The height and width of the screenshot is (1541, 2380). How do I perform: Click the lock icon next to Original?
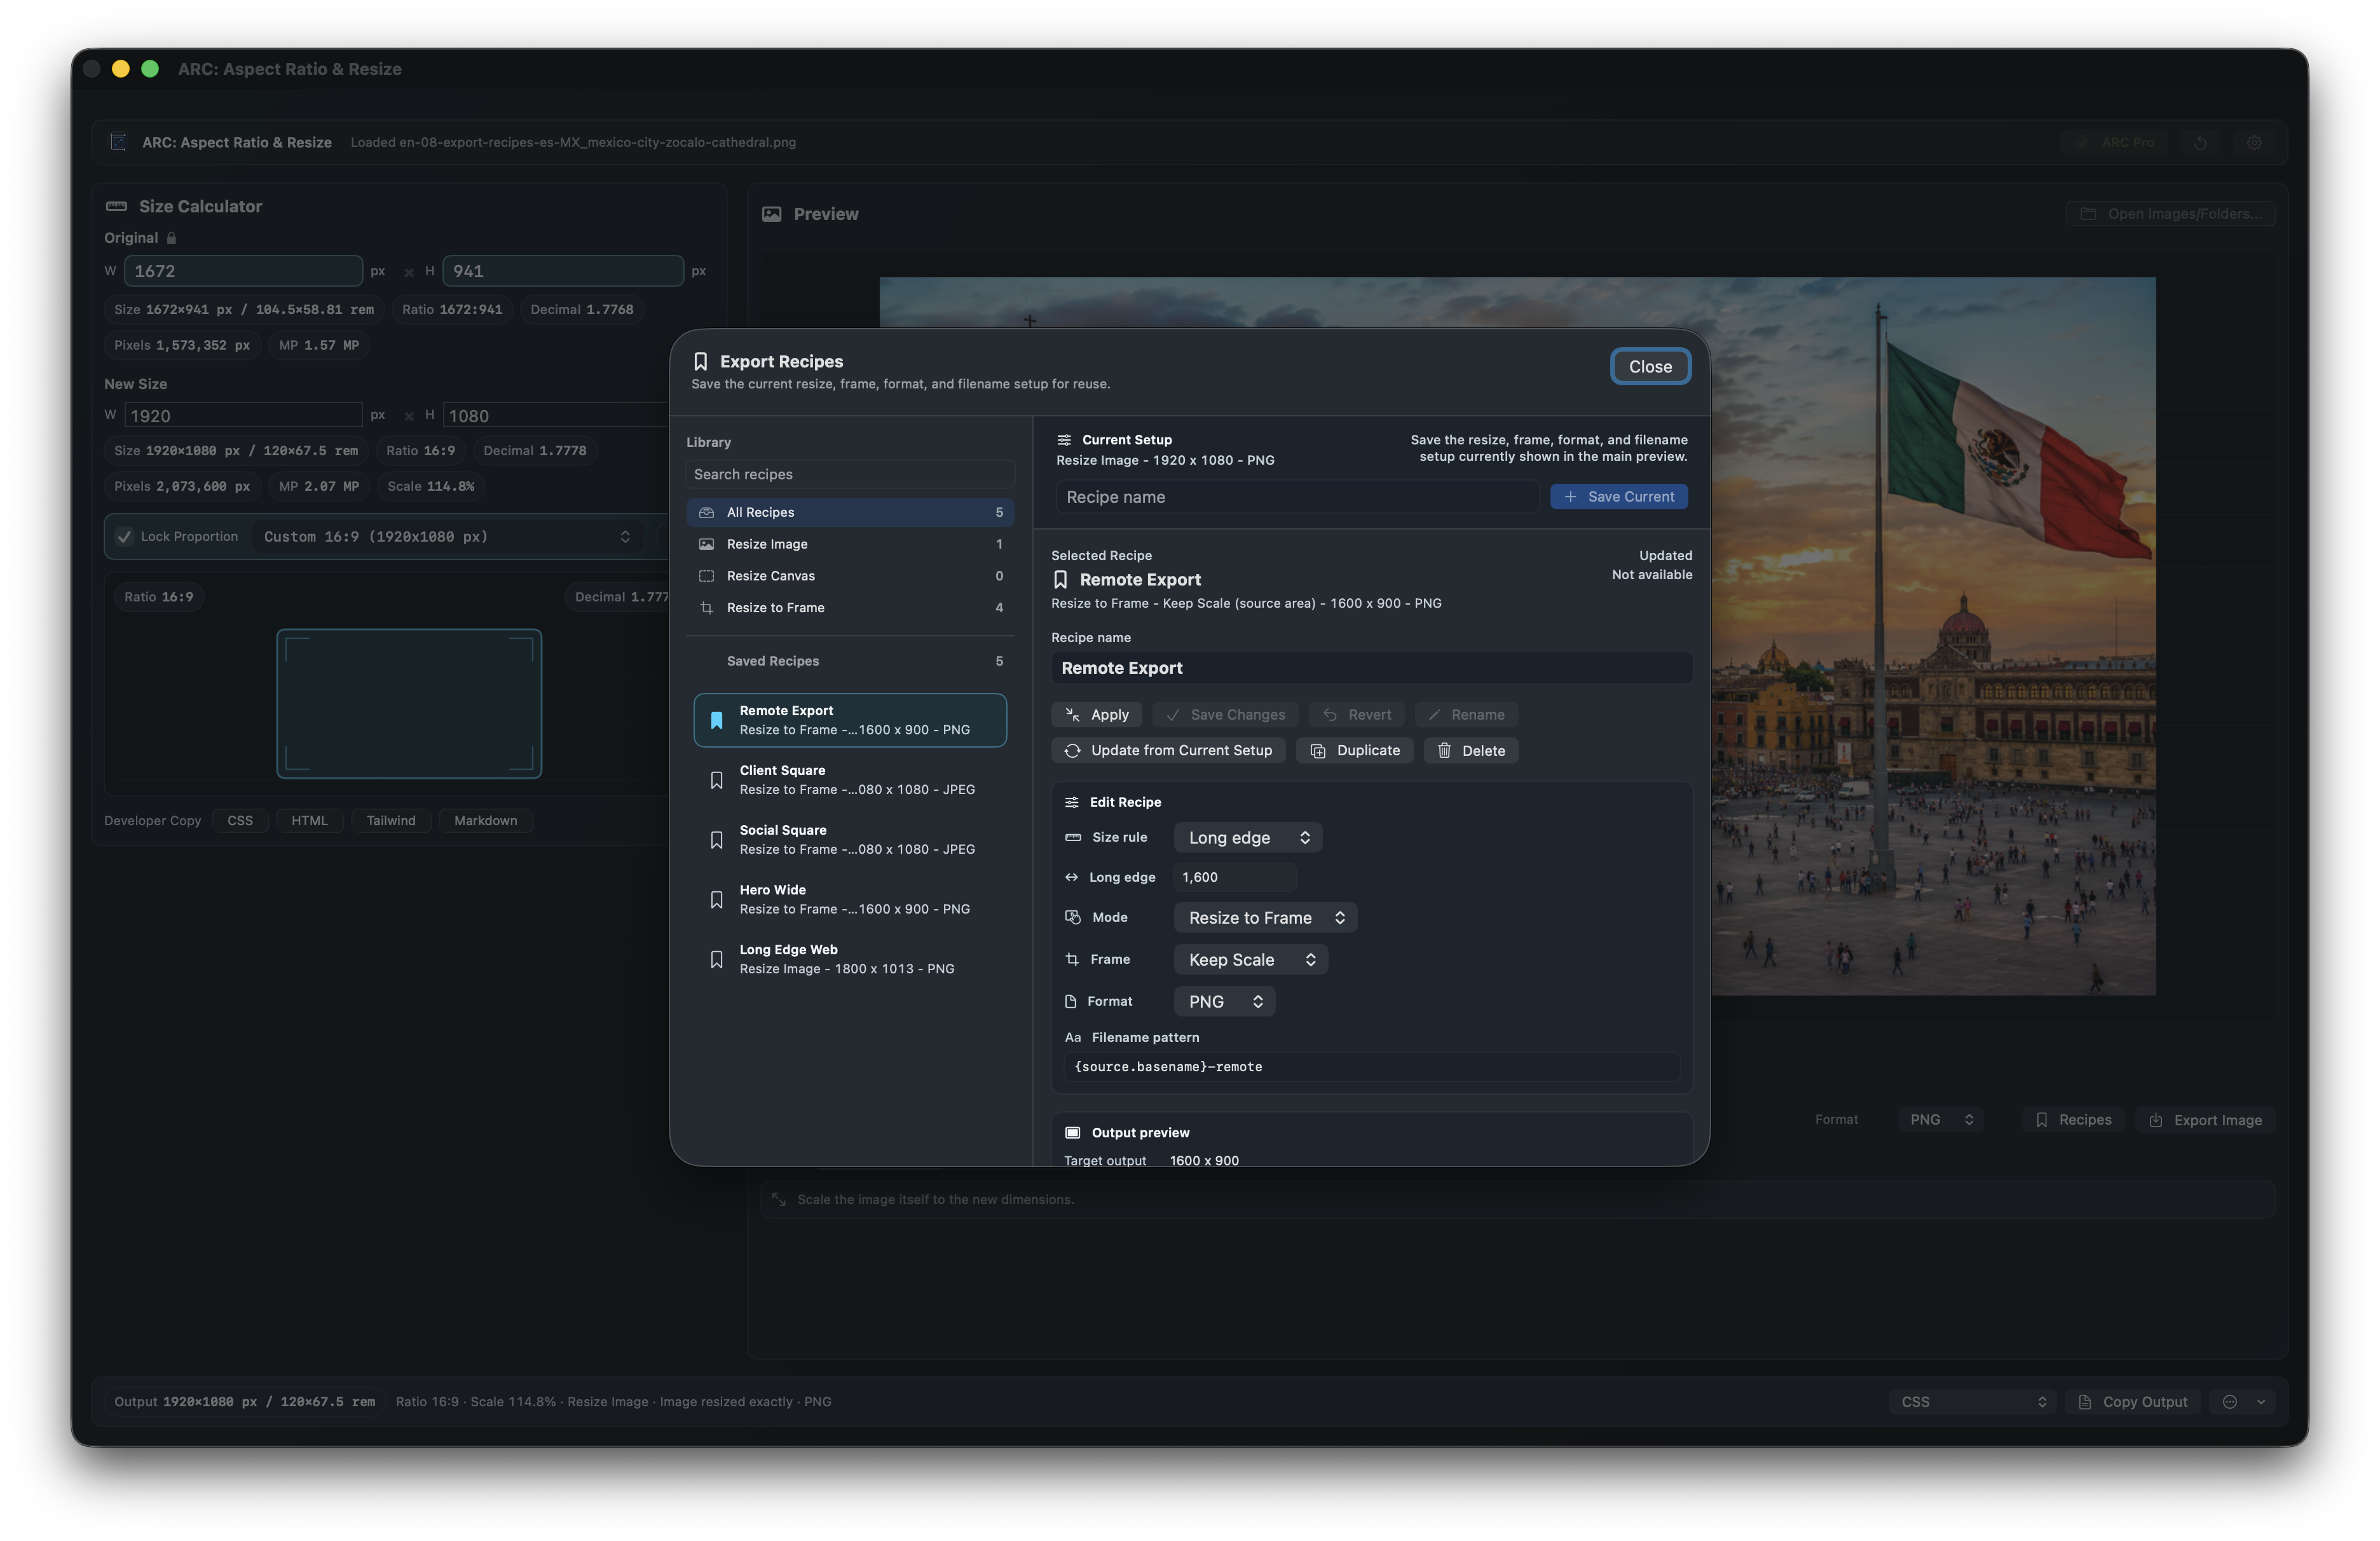click(171, 238)
